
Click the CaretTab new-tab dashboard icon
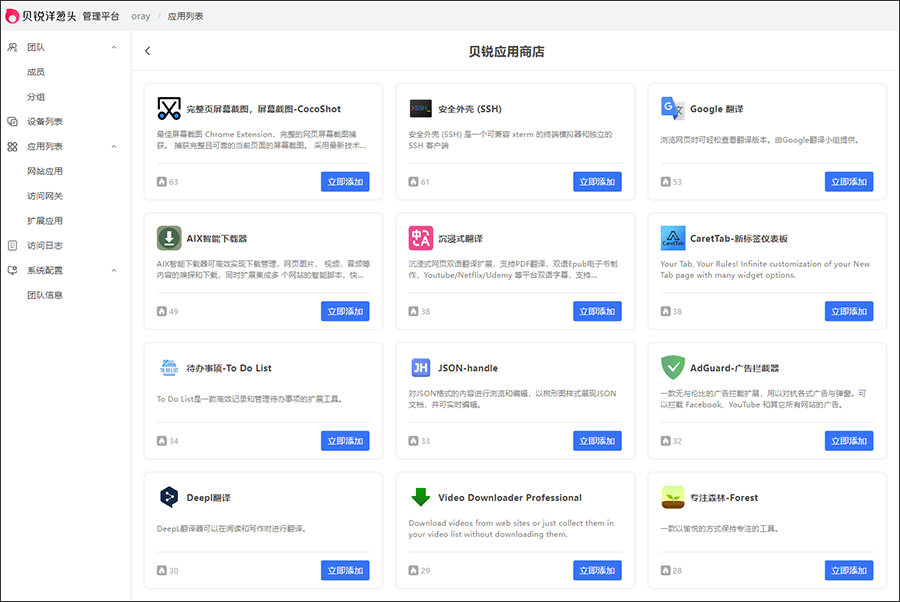(673, 237)
